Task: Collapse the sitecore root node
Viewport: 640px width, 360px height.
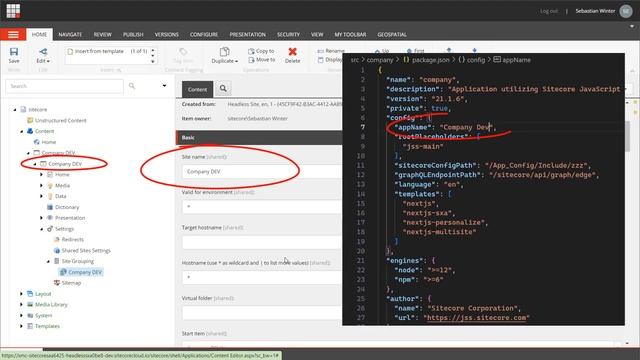Action: [x=15, y=110]
